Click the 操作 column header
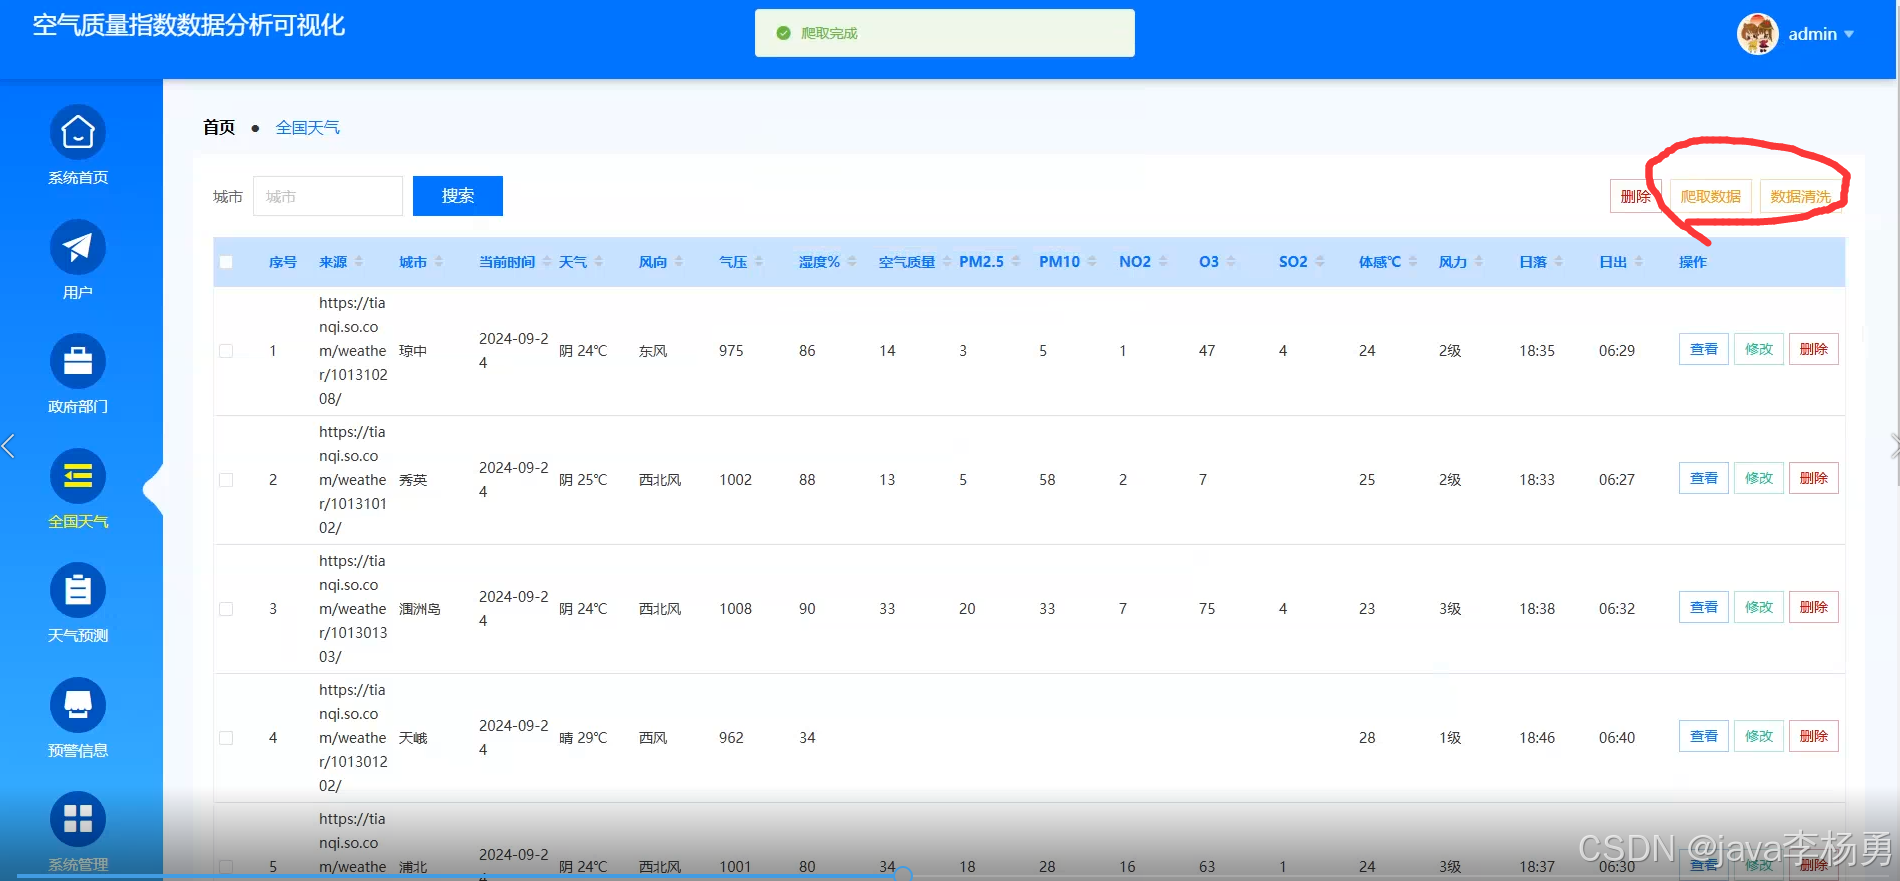This screenshot has height=881, width=1900. click(x=1693, y=262)
